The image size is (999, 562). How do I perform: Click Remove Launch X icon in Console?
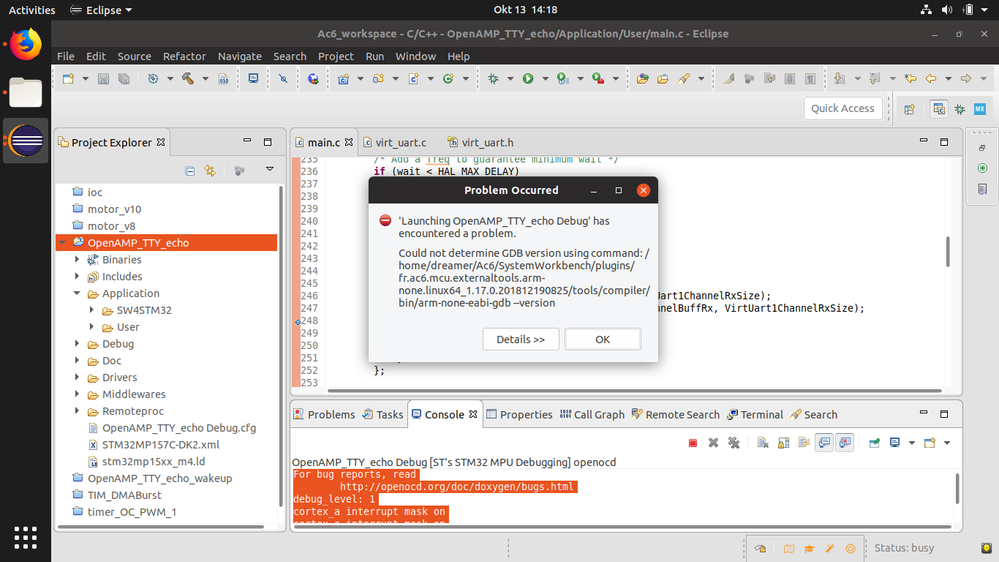pos(714,443)
